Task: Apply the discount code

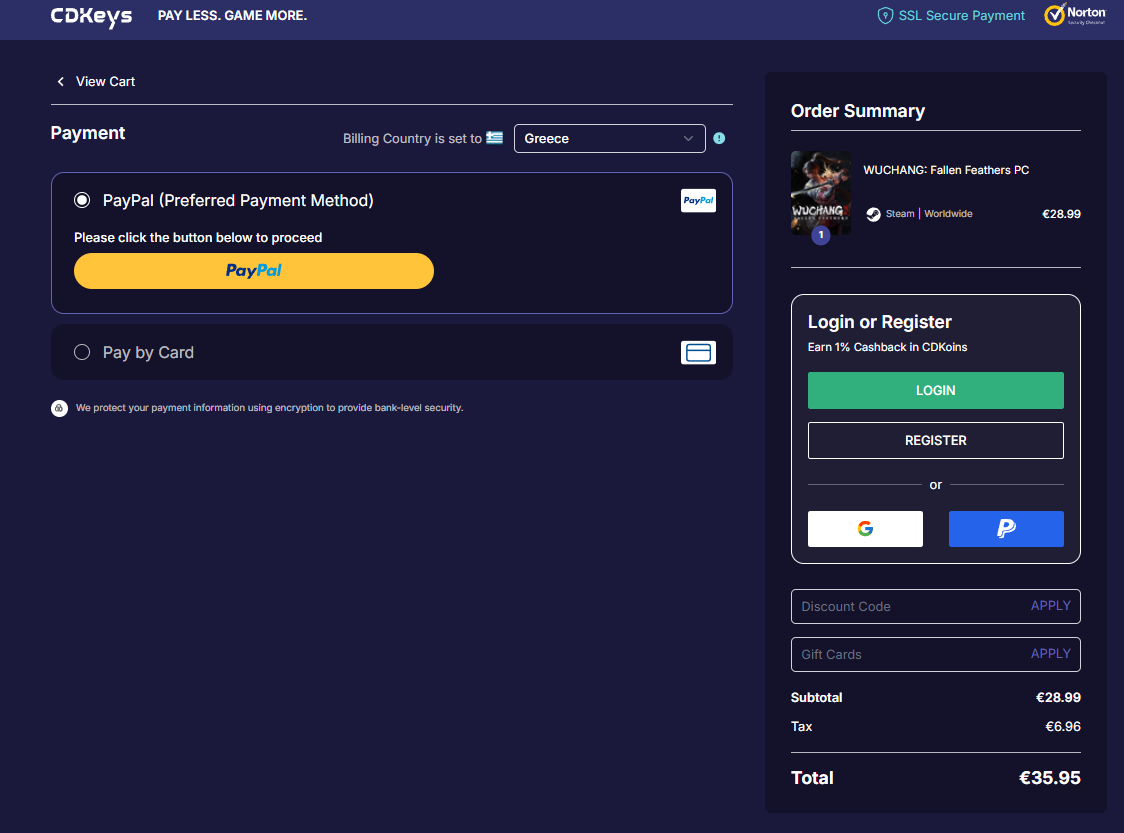Action: pos(1050,606)
